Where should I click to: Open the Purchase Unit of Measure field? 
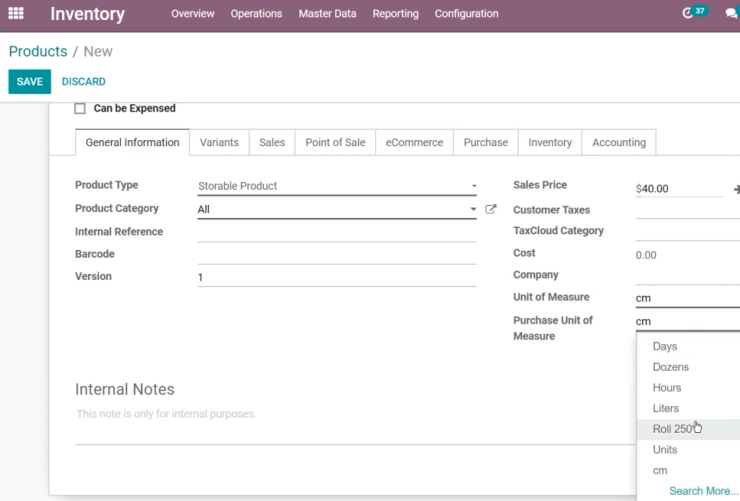pos(688,321)
